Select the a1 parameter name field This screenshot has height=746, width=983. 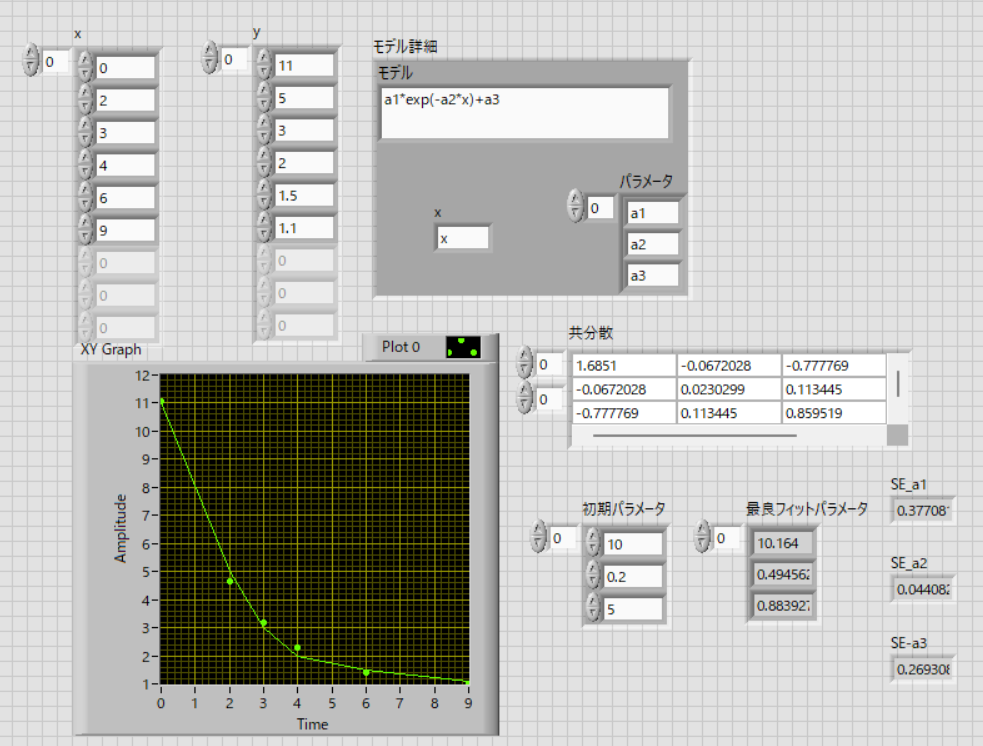[x=652, y=212]
